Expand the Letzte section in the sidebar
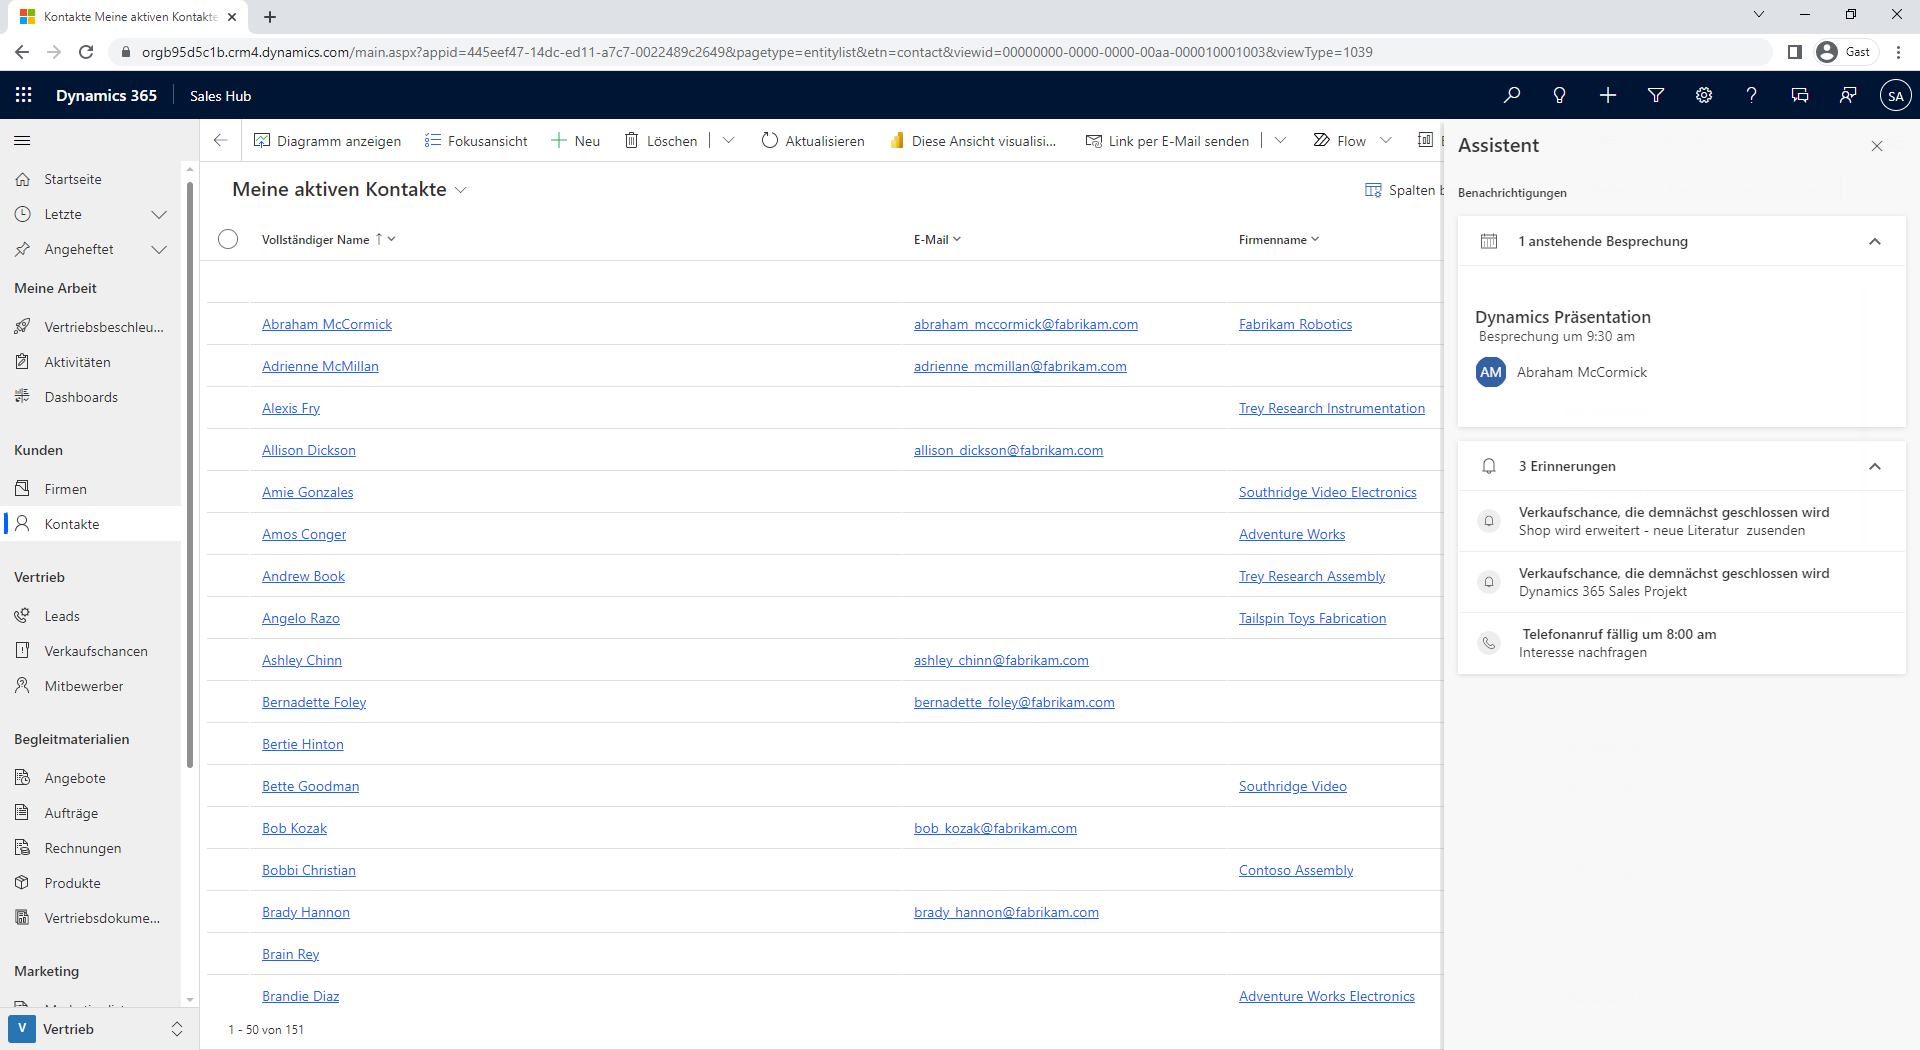1920x1050 pixels. coord(158,214)
